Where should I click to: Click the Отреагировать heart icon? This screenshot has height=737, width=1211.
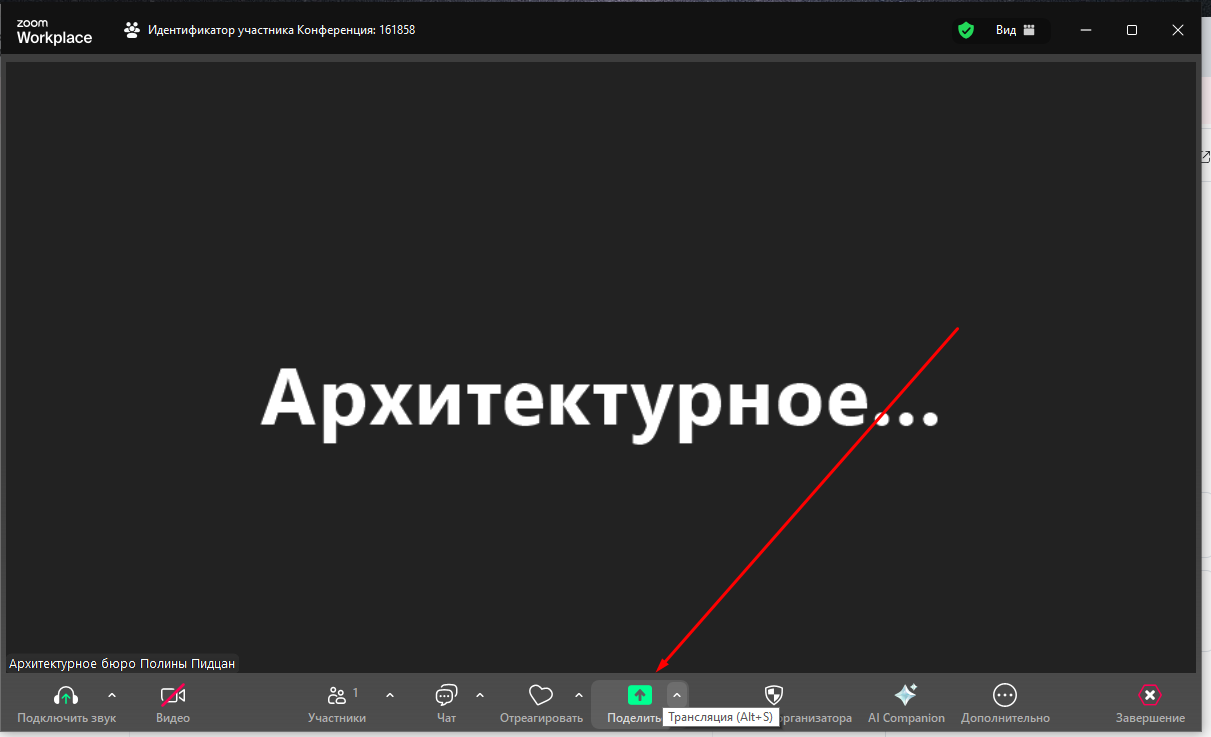click(x=541, y=695)
